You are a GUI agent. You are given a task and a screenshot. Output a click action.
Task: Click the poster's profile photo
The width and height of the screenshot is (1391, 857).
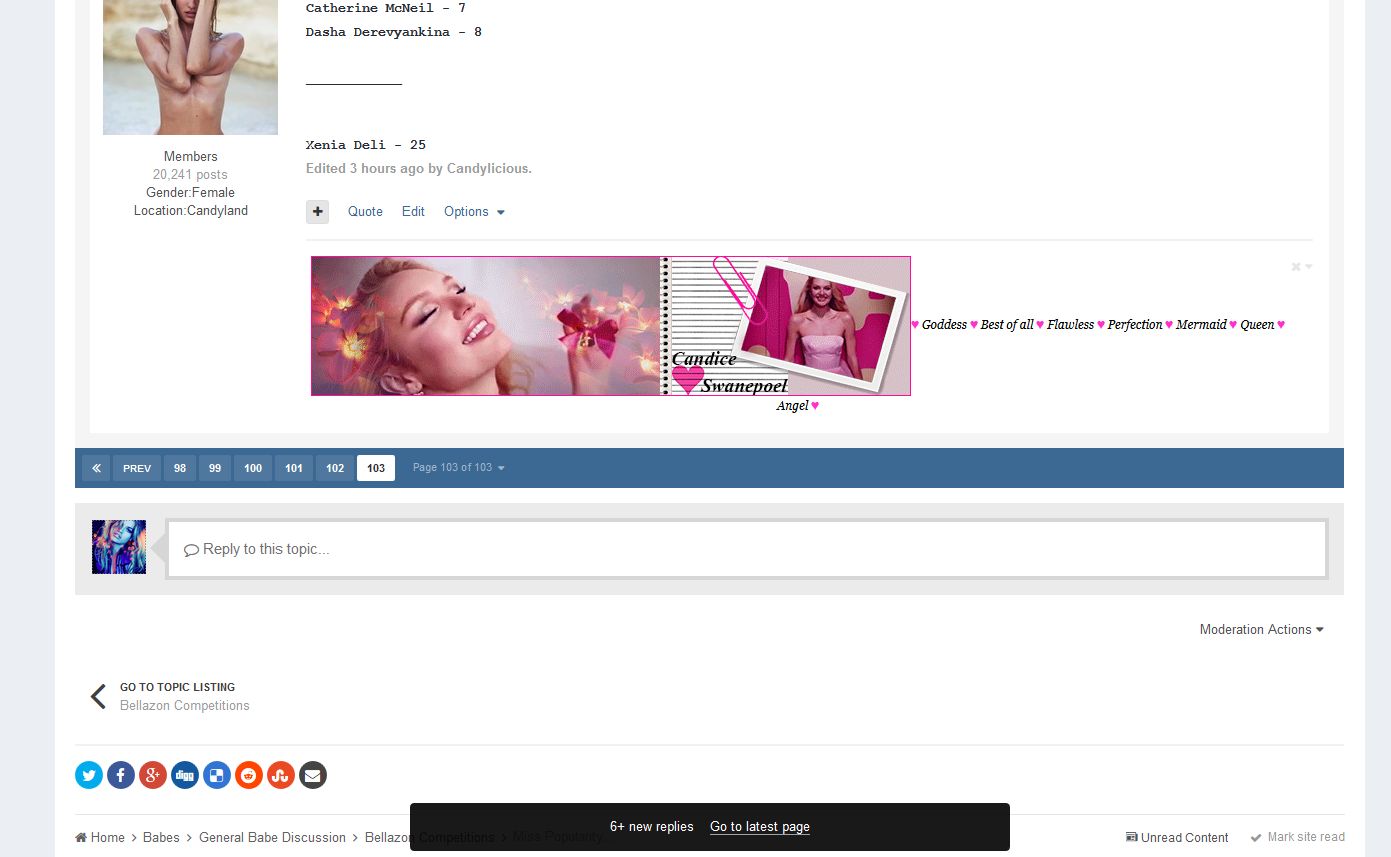190,67
